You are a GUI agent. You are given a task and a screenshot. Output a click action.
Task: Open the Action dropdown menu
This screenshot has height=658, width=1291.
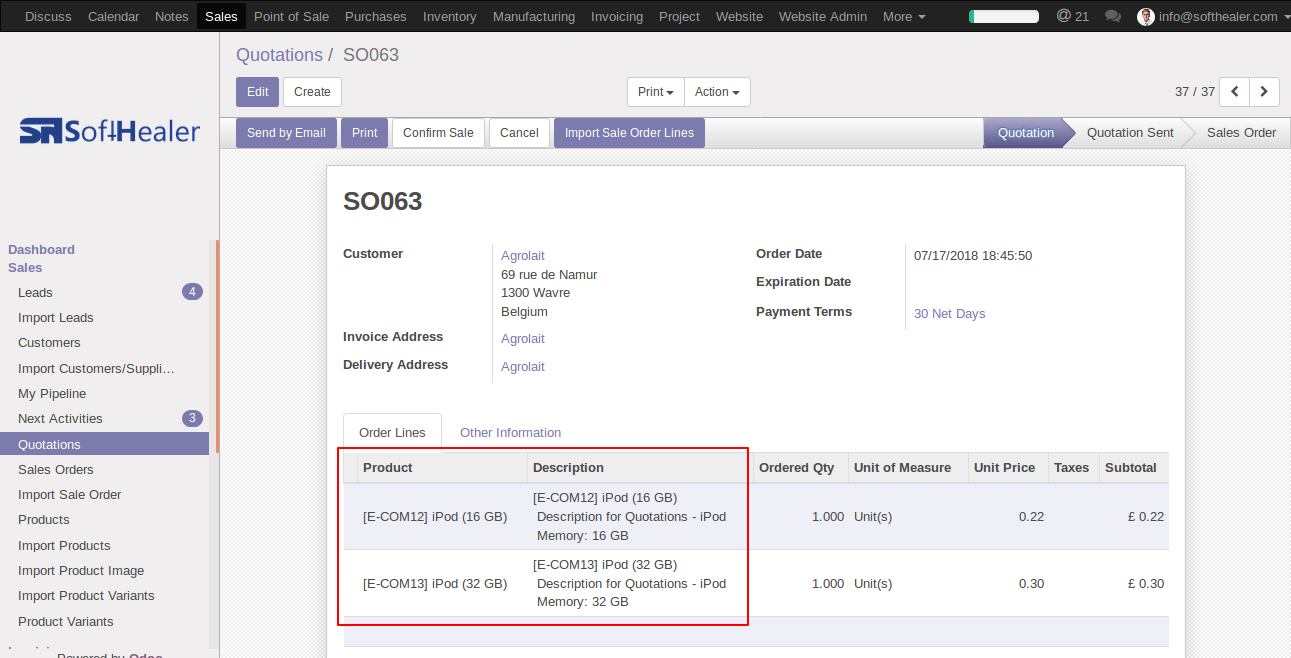(x=717, y=92)
